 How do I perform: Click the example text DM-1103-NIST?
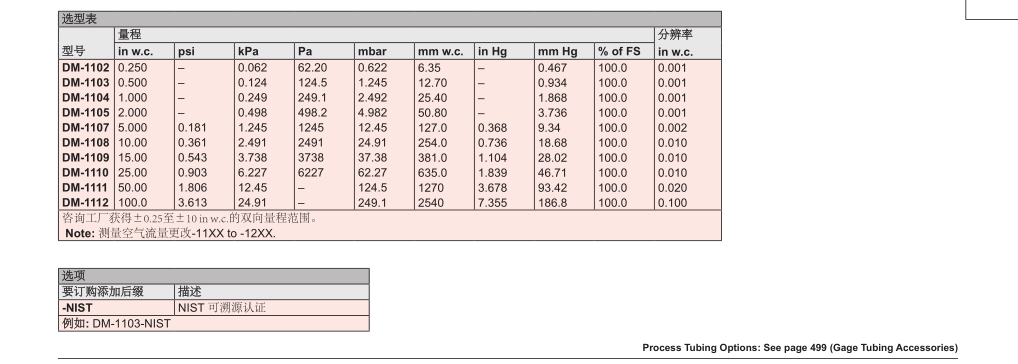tap(131, 323)
